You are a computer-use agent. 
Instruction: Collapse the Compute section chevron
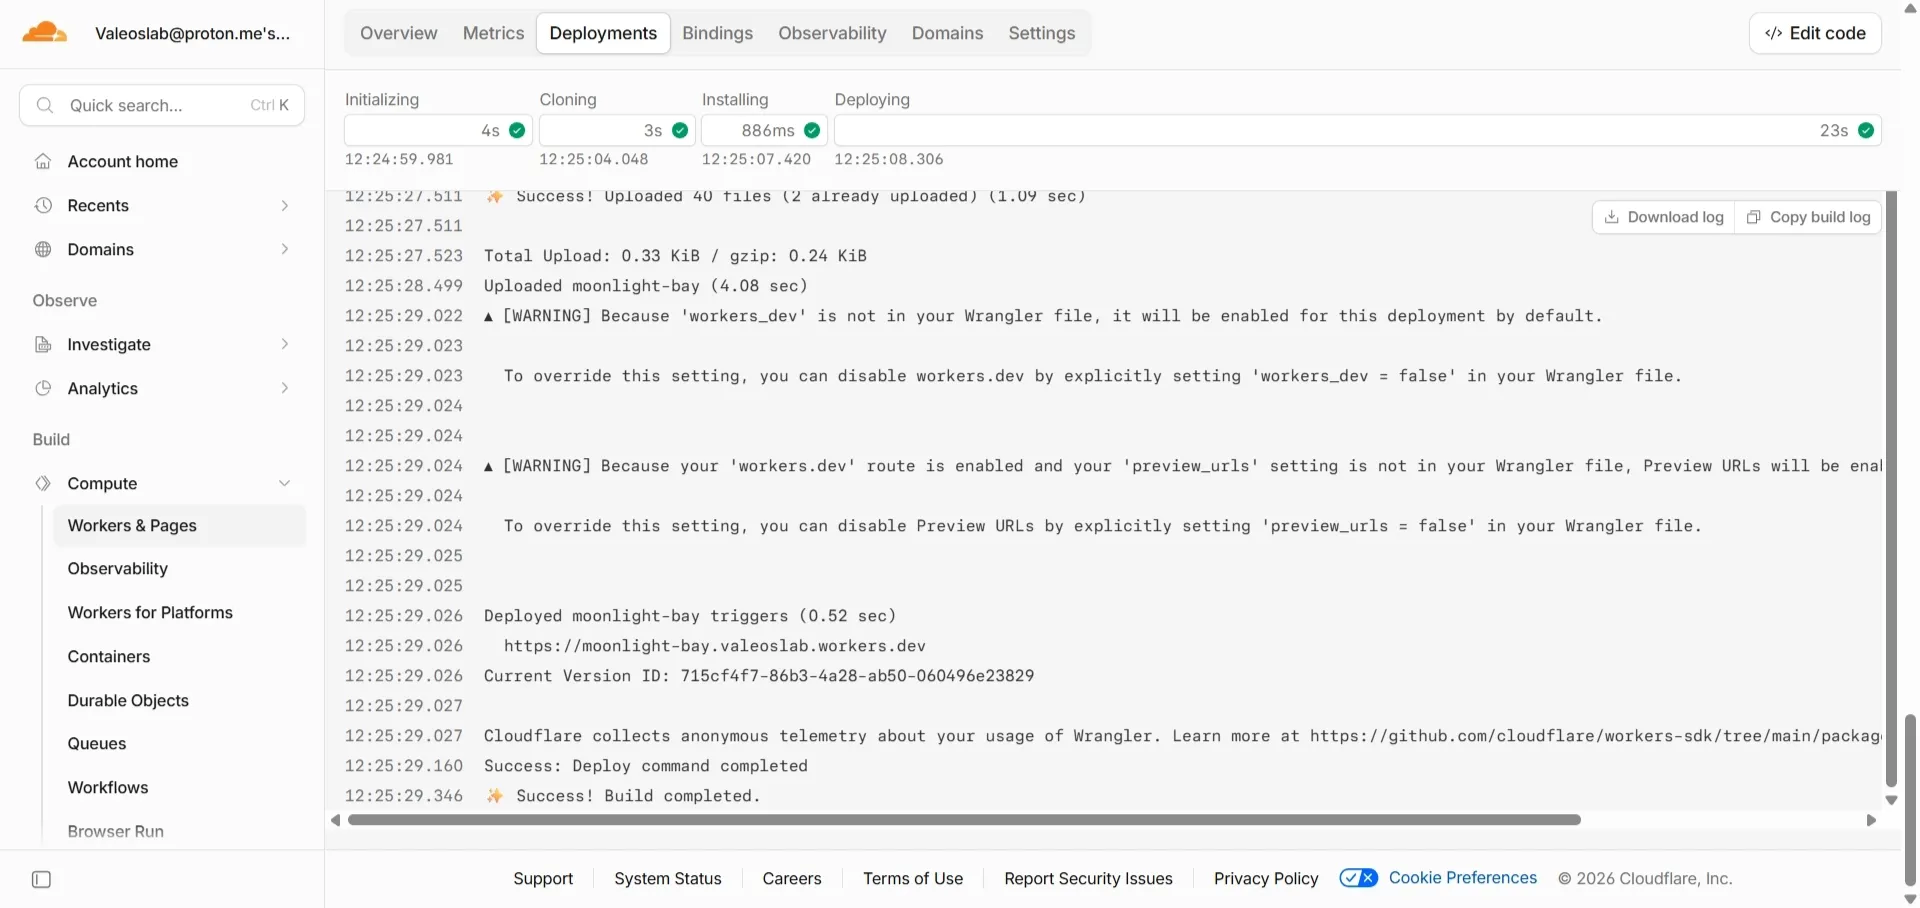pyautogui.click(x=285, y=483)
